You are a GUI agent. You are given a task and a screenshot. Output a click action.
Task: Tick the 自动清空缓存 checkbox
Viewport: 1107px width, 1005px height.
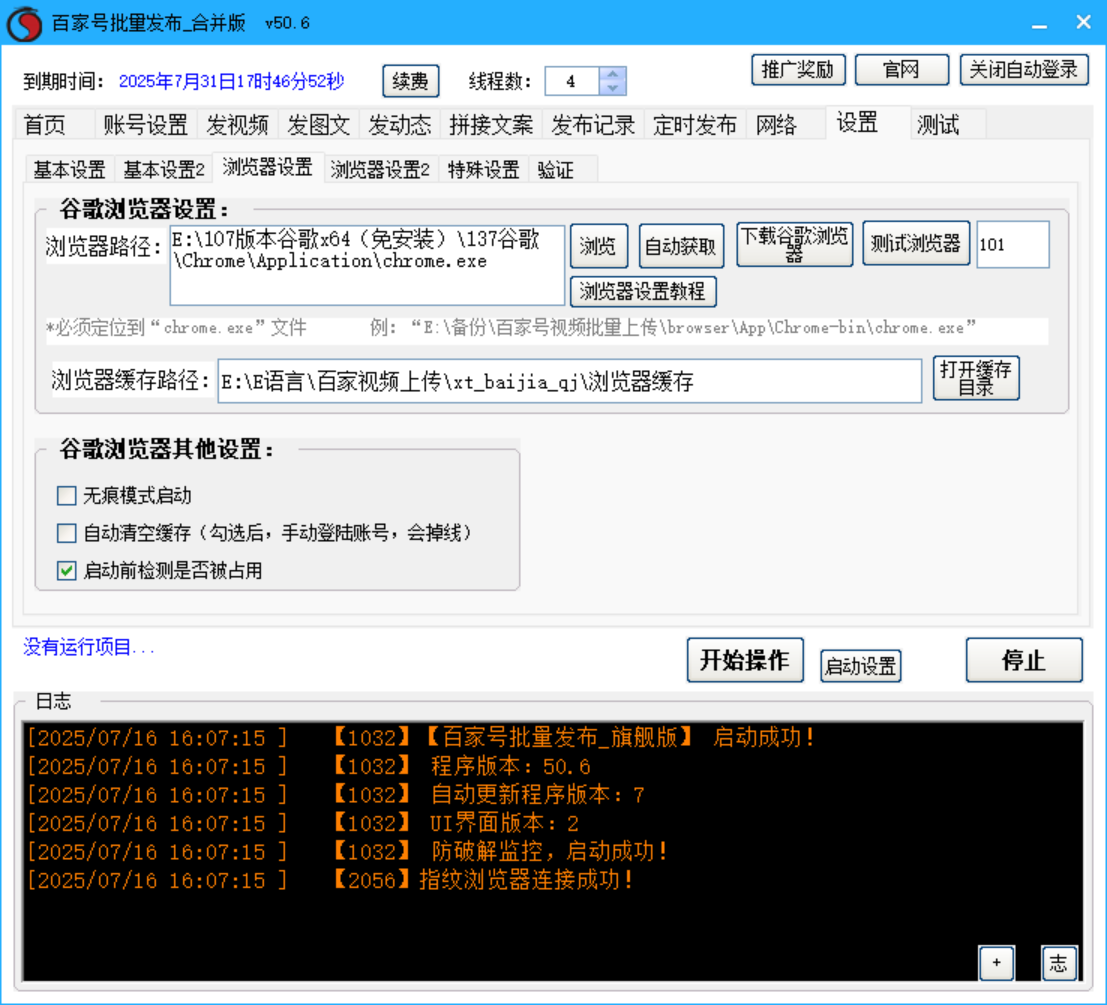[x=66, y=533]
